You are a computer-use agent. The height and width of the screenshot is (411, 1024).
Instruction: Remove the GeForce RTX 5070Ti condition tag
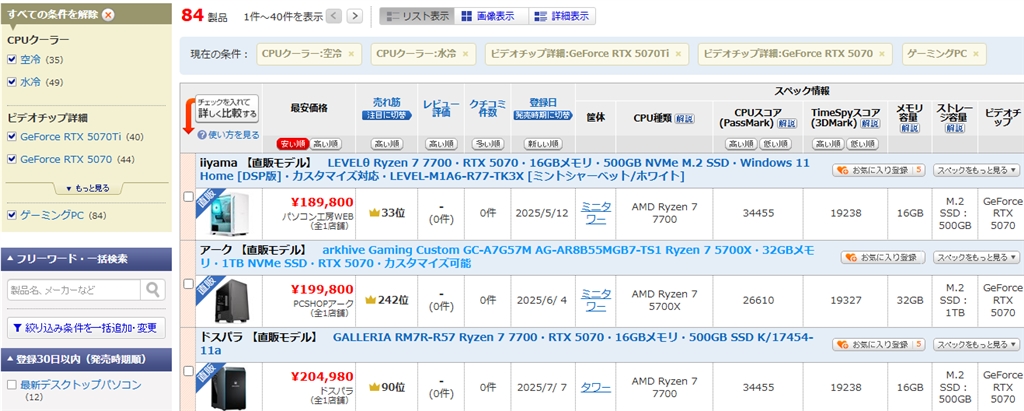click(x=678, y=54)
